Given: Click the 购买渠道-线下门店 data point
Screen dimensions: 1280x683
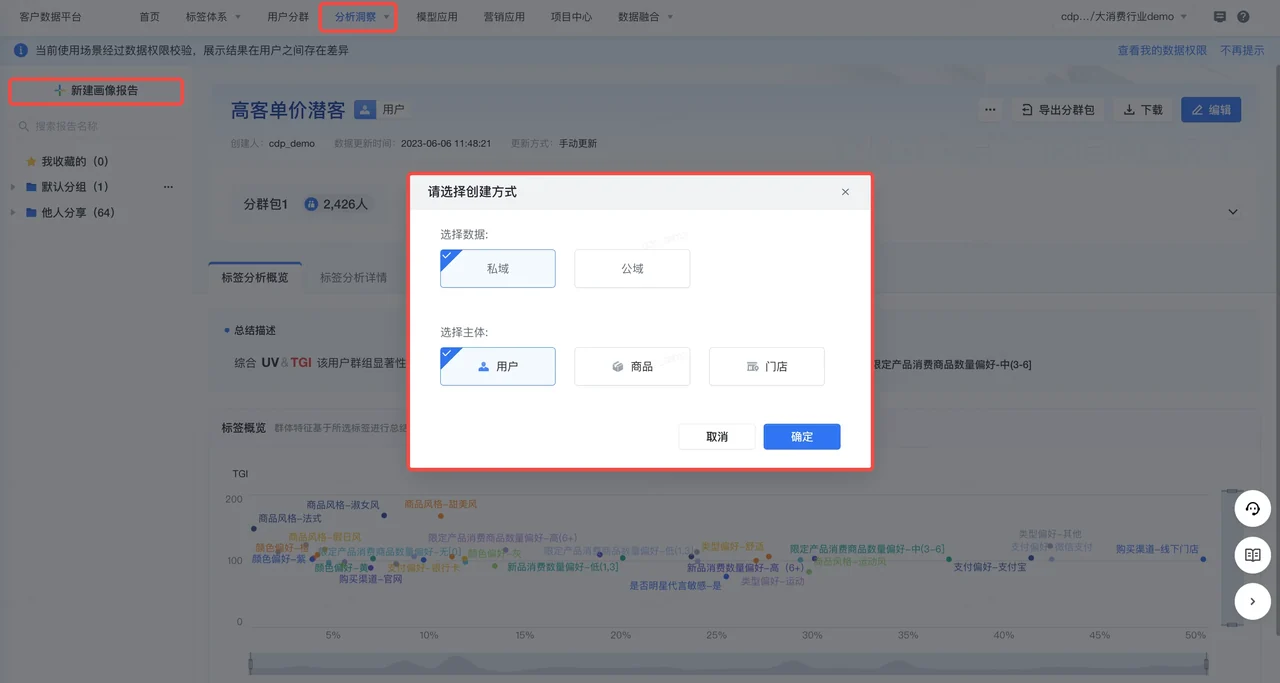Looking at the screenshot, I should [x=1203, y=559].
